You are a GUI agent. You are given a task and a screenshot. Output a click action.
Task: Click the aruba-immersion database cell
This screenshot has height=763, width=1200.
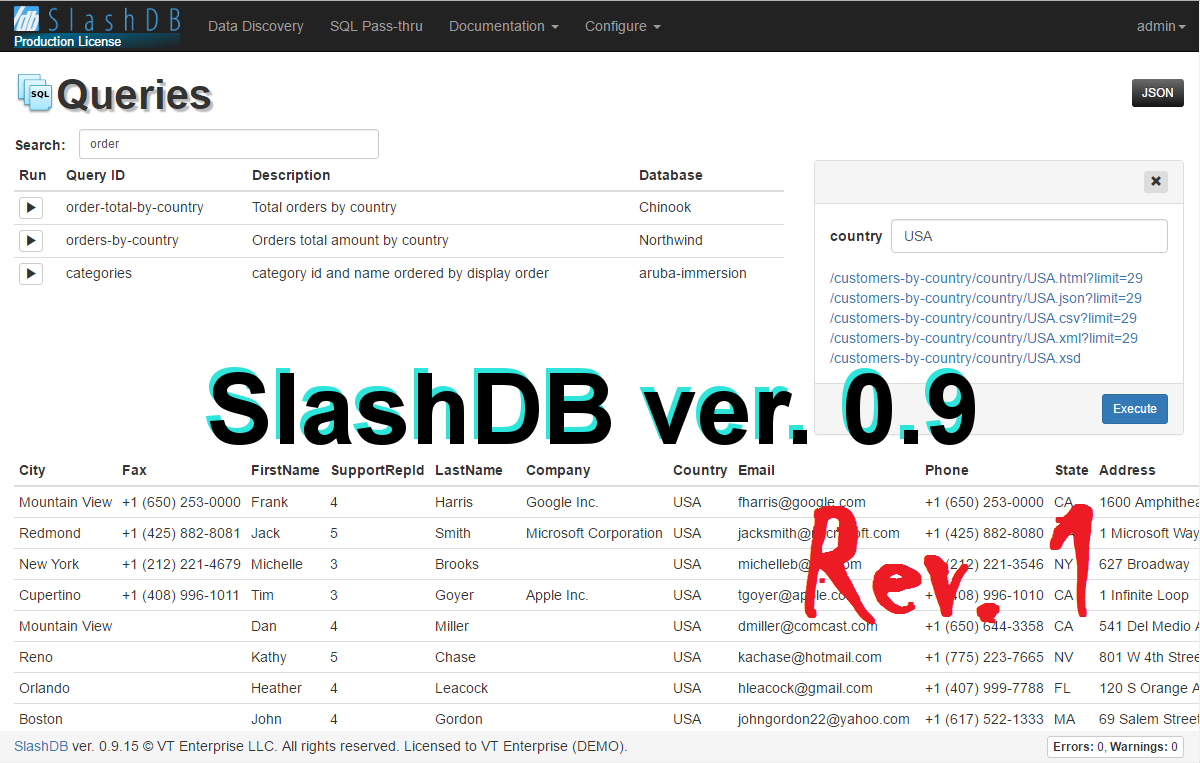pyautogui.click(x=693, y=273)
